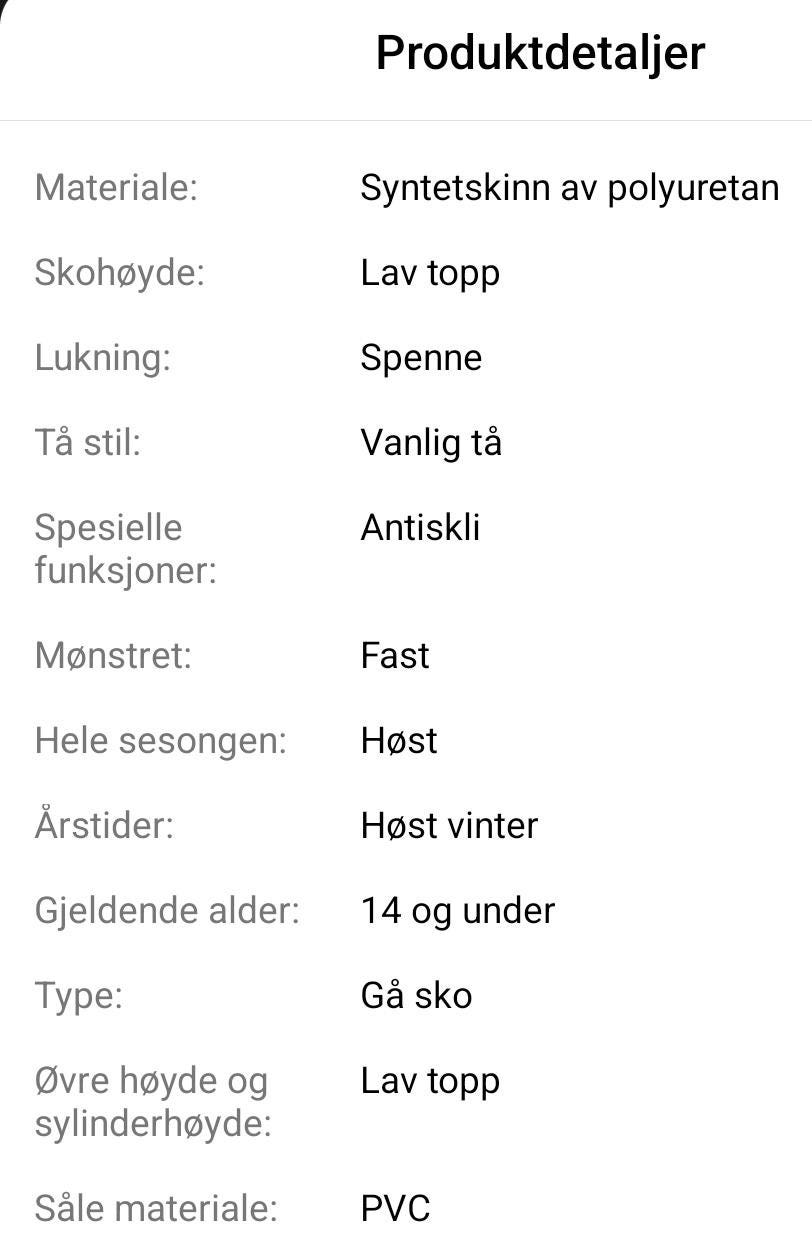Click the Høst vinter value
The width and height of the screenshot is (812, 1253).
point(449,826)
